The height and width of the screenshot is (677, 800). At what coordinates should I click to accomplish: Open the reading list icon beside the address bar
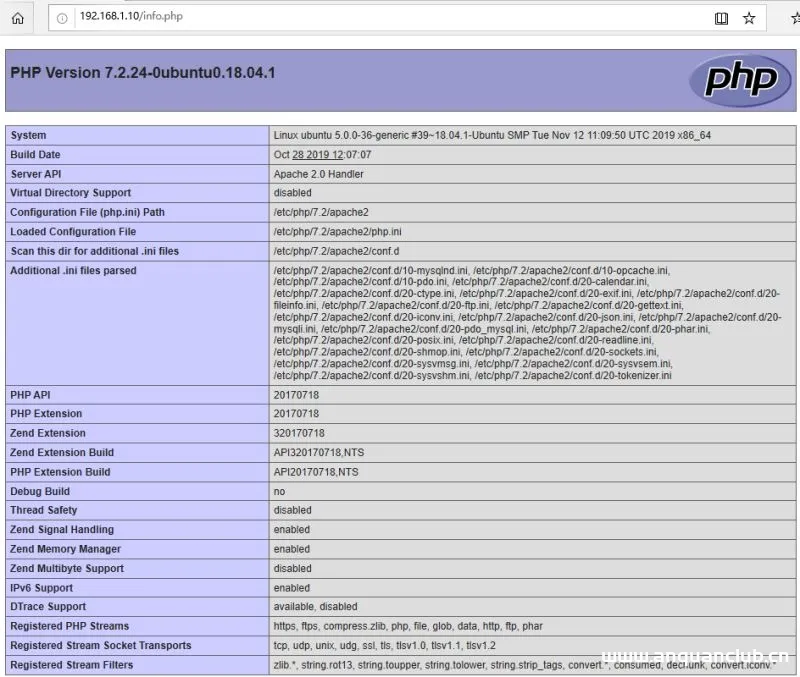tap(721, 17)
